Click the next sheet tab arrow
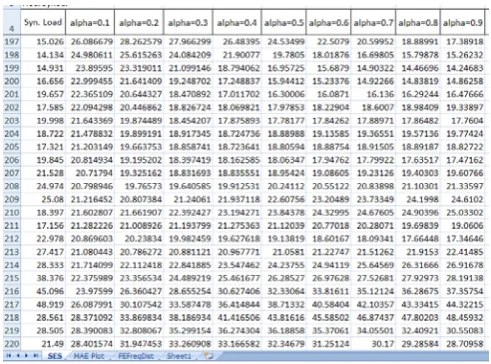Image resolution: width=491 pixels, height=364 pixels. [26, 356]
